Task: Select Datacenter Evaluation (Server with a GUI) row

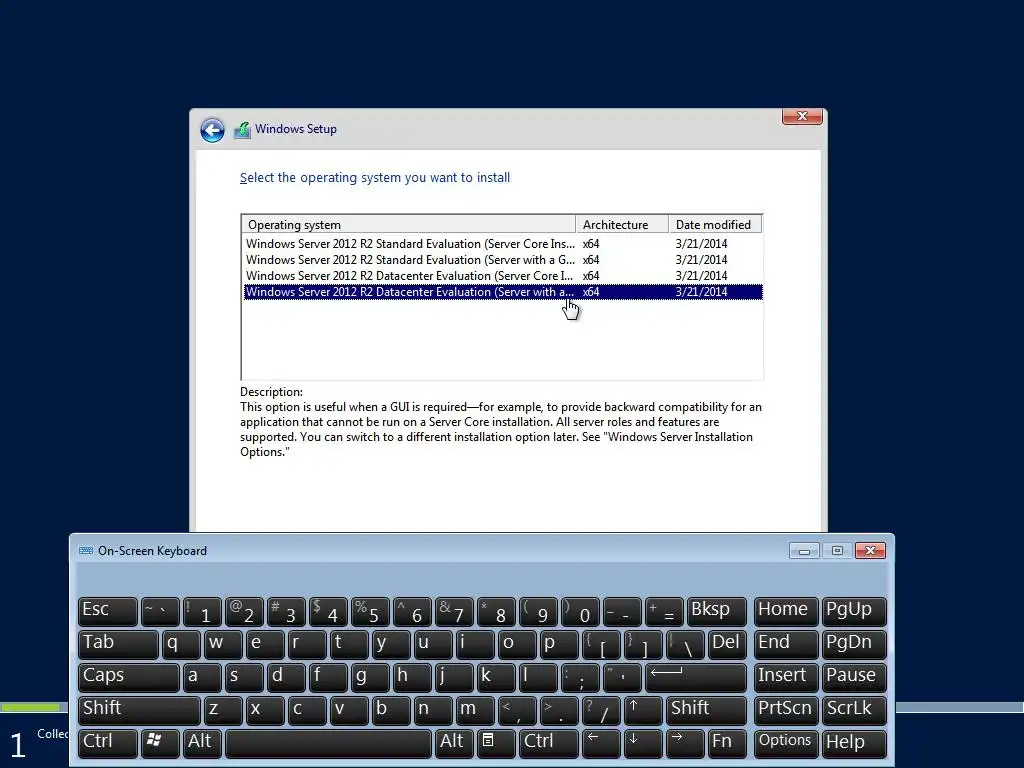Action: [x=502, y=292]
